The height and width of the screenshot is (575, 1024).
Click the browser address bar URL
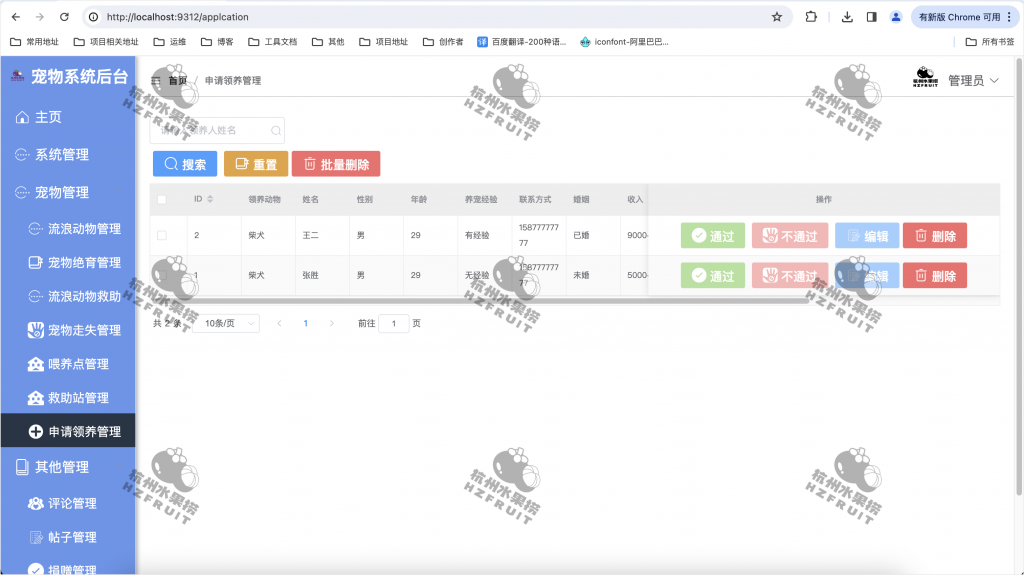click(x=178, y=17)
